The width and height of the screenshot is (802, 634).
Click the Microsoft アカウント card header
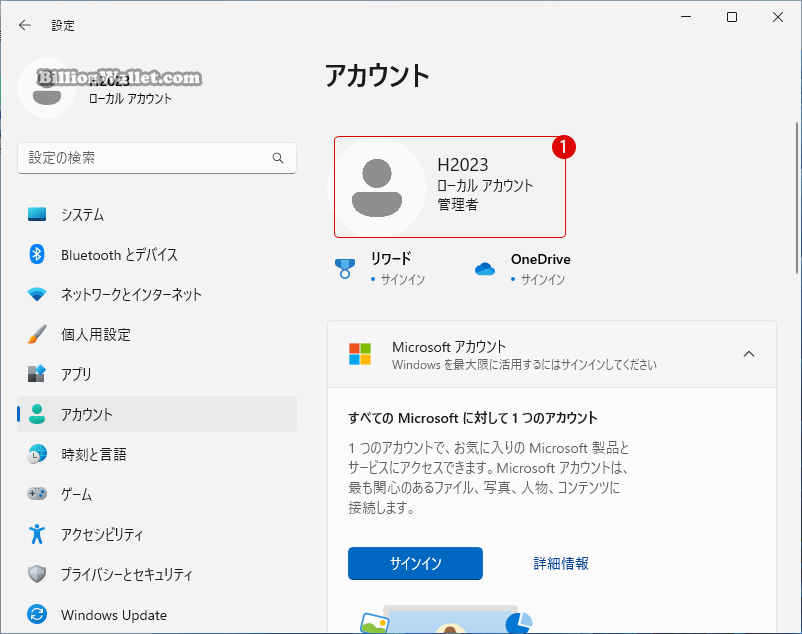click(552, 354)
